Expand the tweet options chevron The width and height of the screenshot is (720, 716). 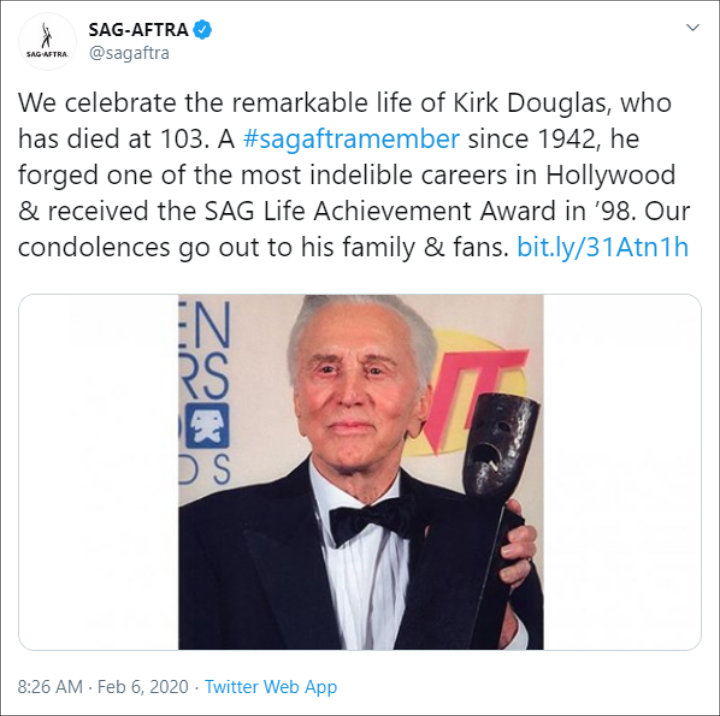click(692, 28)
